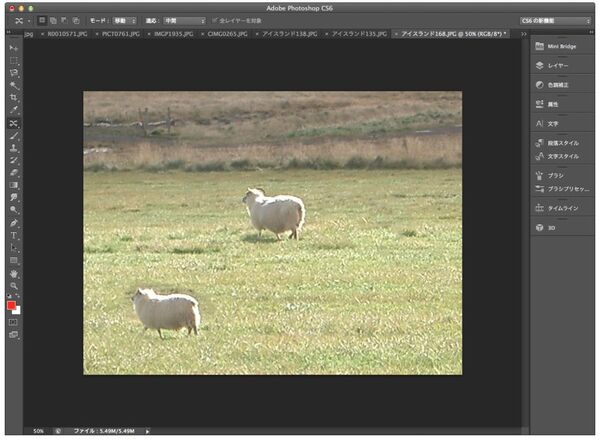600x440 pixels.
Task: Toggle Sample All Layers checkbox
Action: coord(215,20)
